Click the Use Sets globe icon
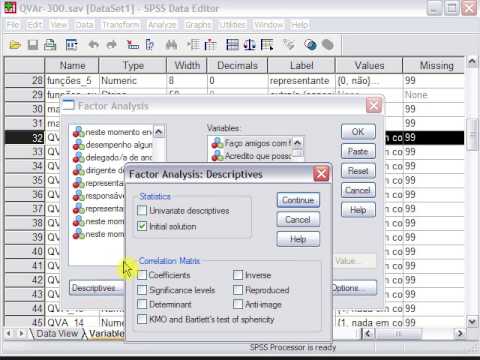Screen dimensions: 480x360 [x=310, y=45]
